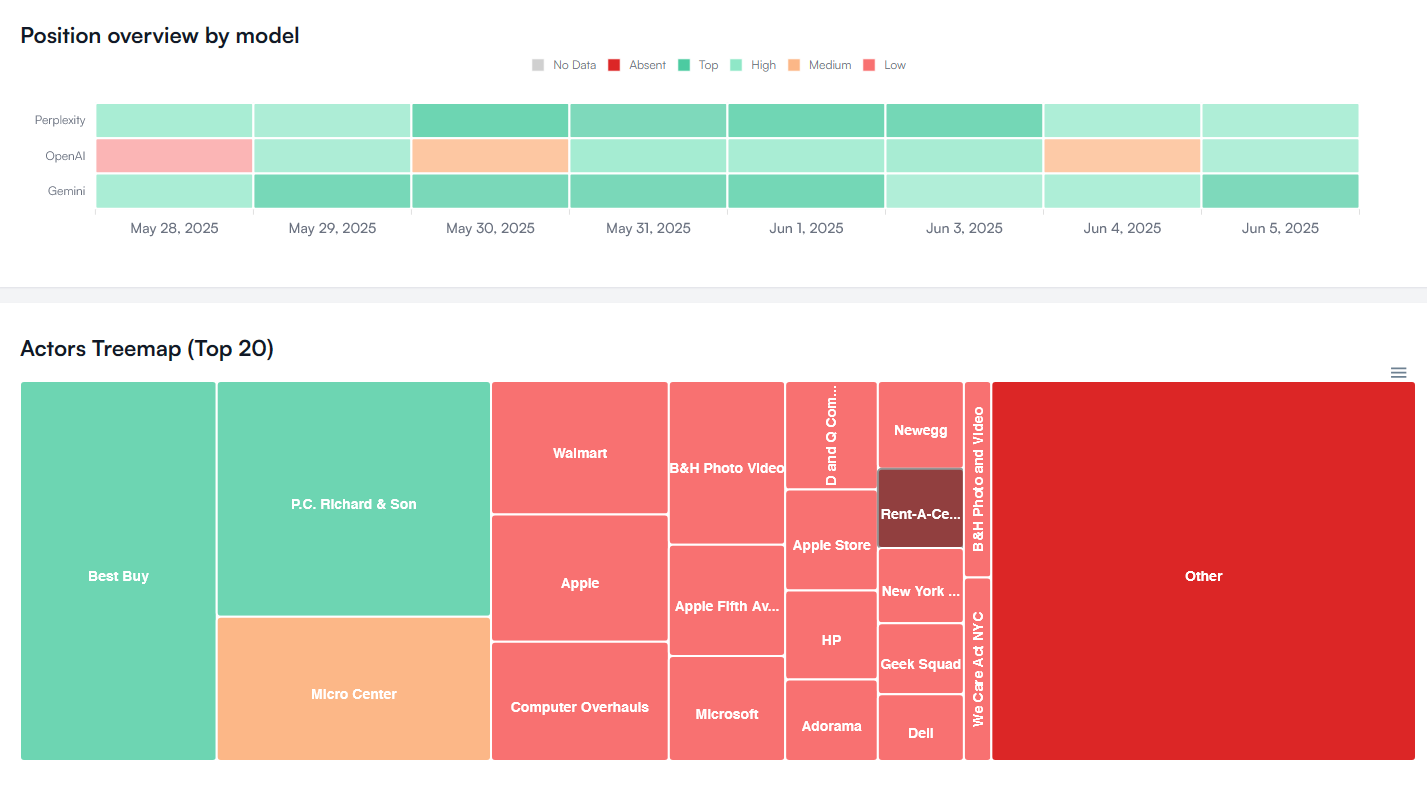Select the Gemini cell for Jun 5, 2025
Image resolution: width=1427 pixels, height=785 pixels.
point(1280,191)
